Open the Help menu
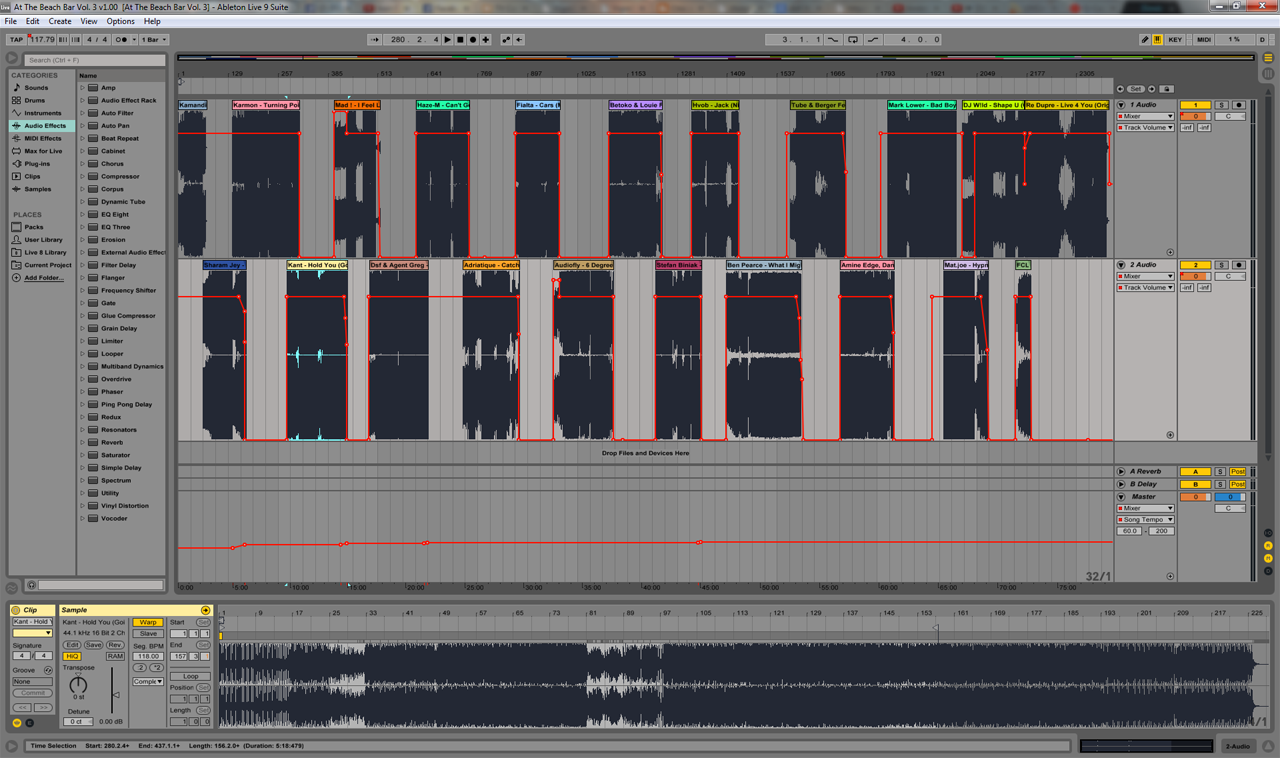1280x758 pixels. tap(152, 21)
